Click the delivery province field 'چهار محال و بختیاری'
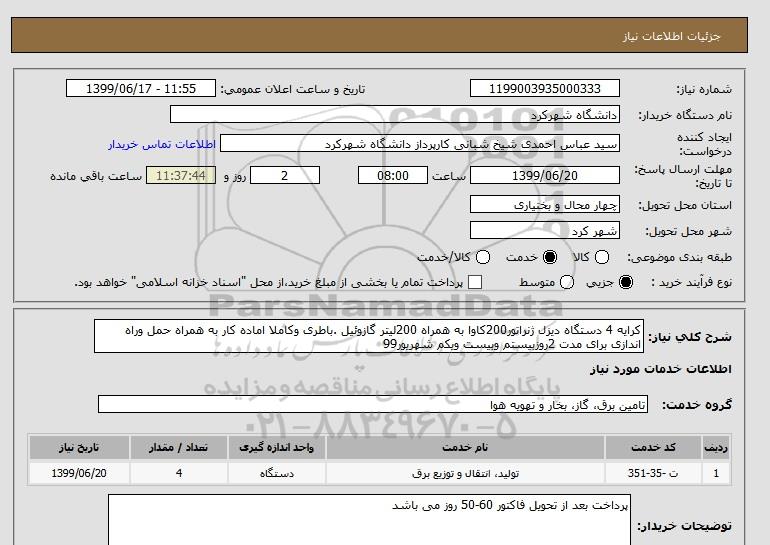 click(545, 205)
